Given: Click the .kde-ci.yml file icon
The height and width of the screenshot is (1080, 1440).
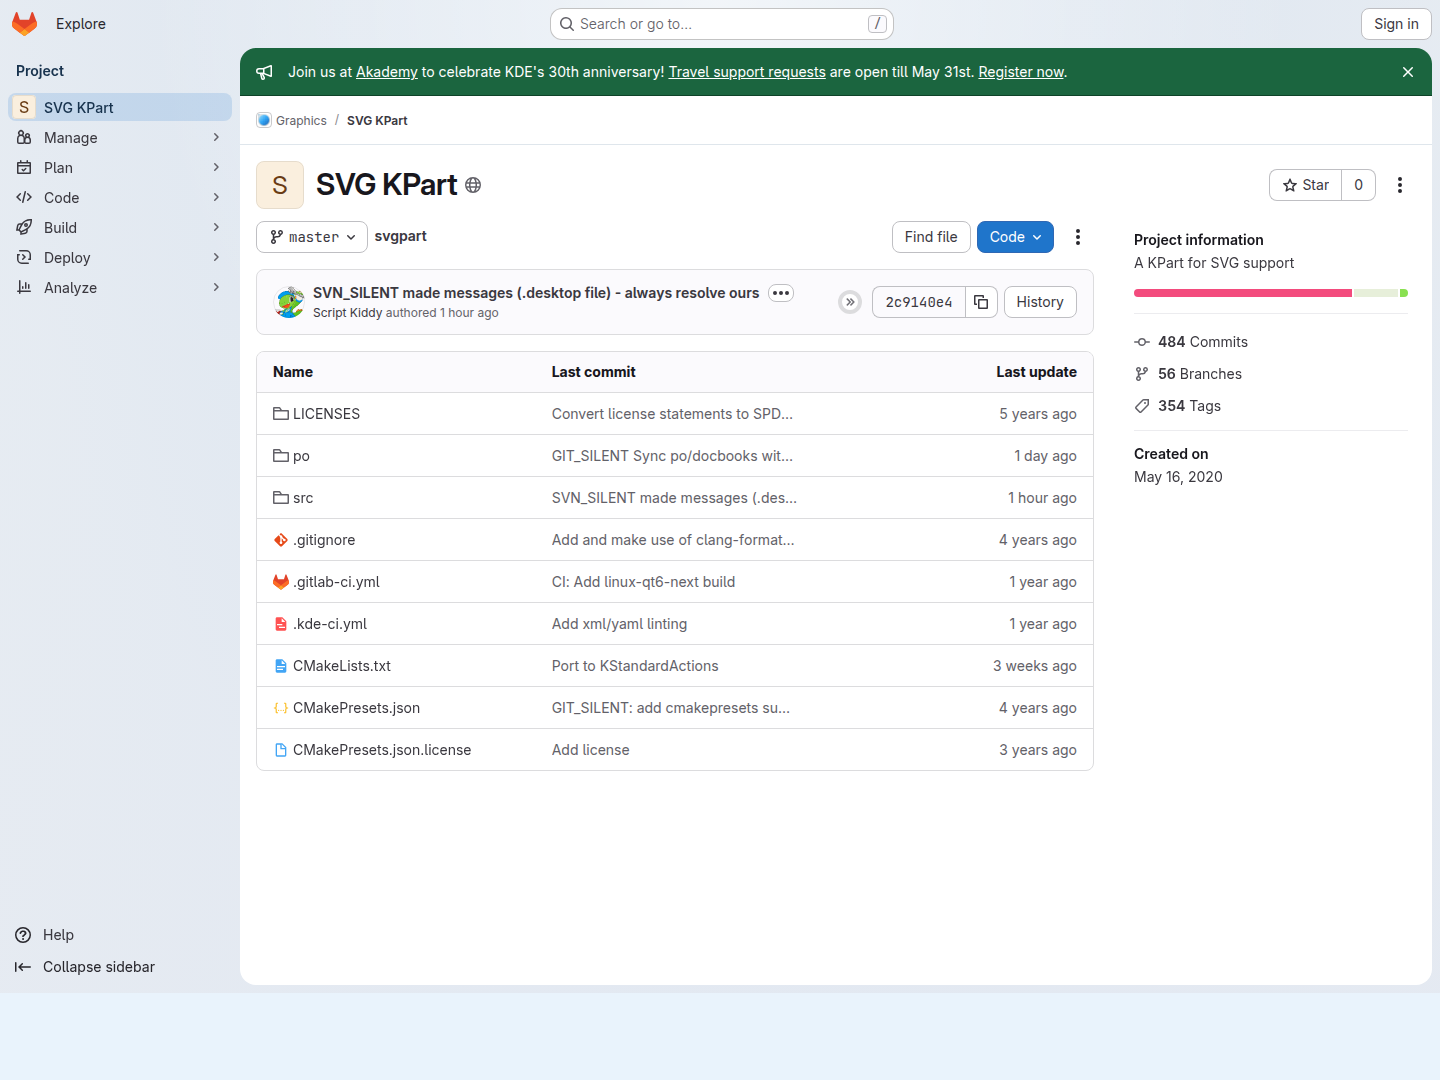Looking at the screenshot, I should (281, 624).
